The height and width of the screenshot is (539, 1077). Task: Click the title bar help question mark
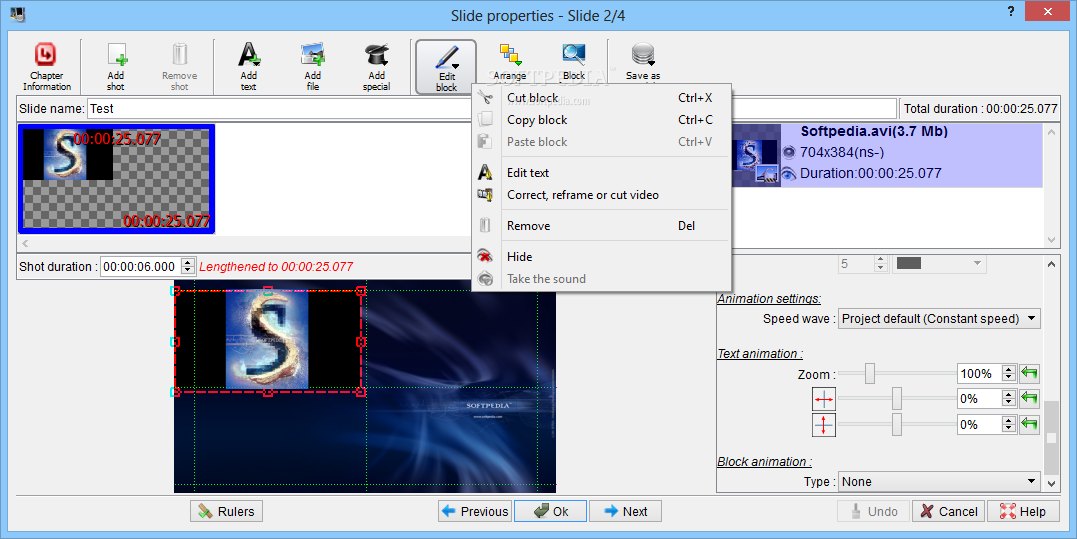(1011, 11)
